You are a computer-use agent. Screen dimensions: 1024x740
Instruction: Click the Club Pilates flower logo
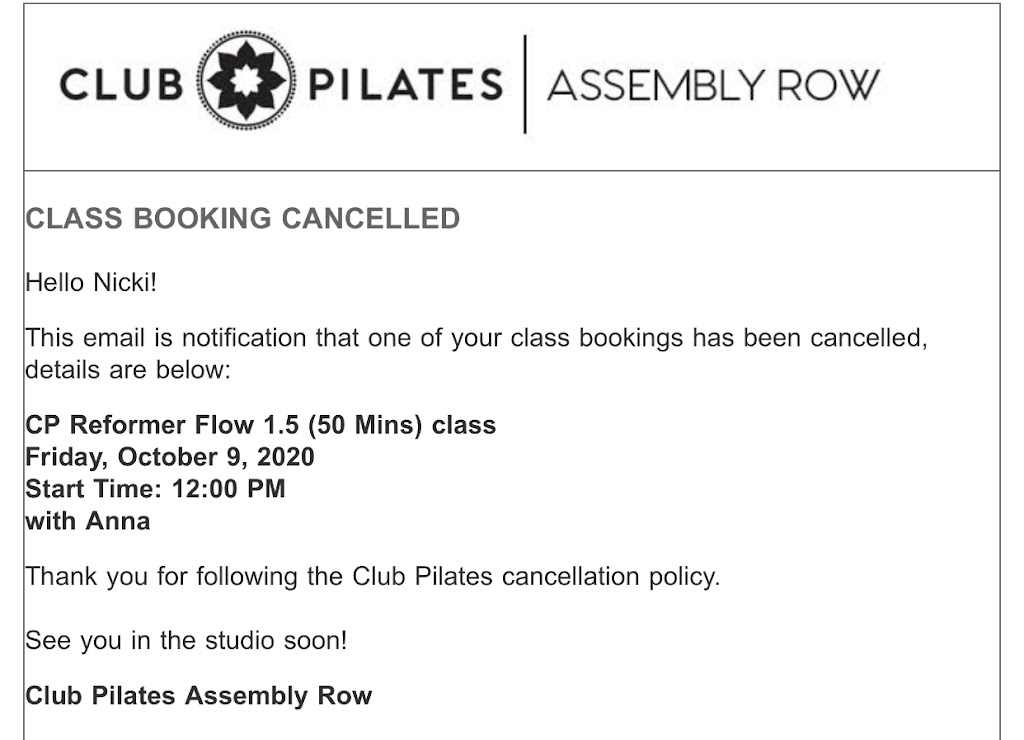[x=246, y=84]
